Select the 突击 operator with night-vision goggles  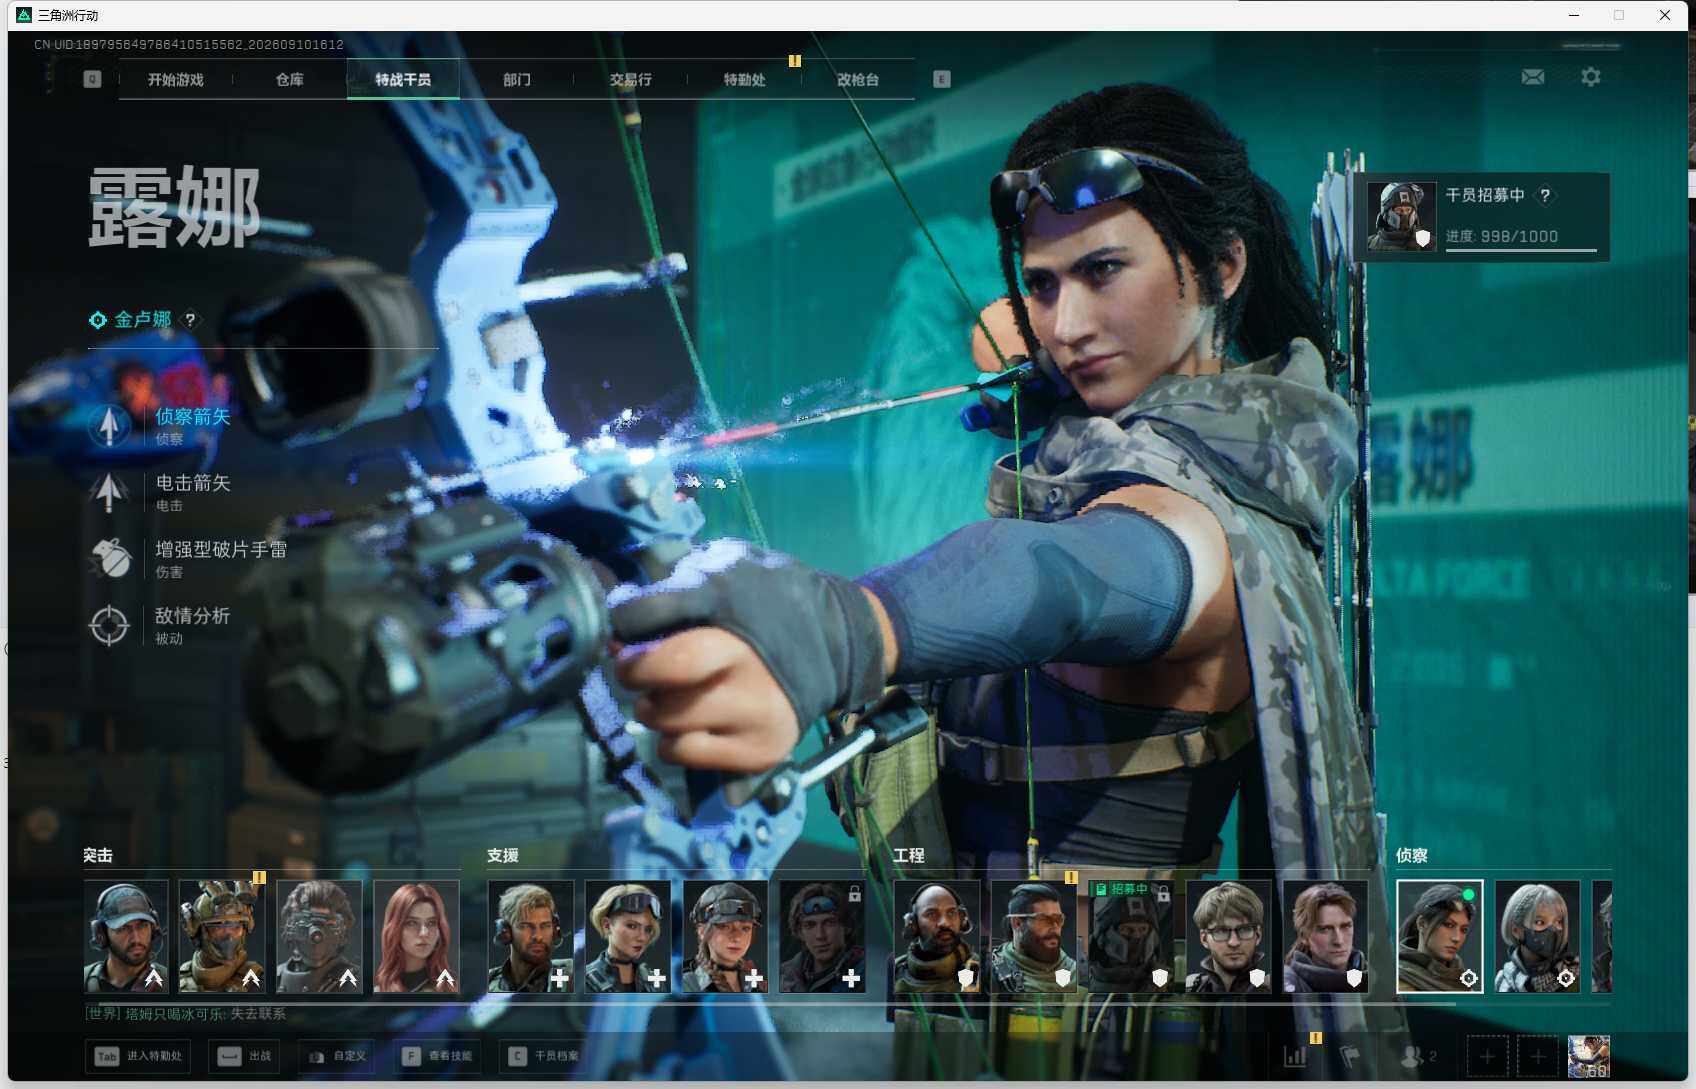click(319, 936)
